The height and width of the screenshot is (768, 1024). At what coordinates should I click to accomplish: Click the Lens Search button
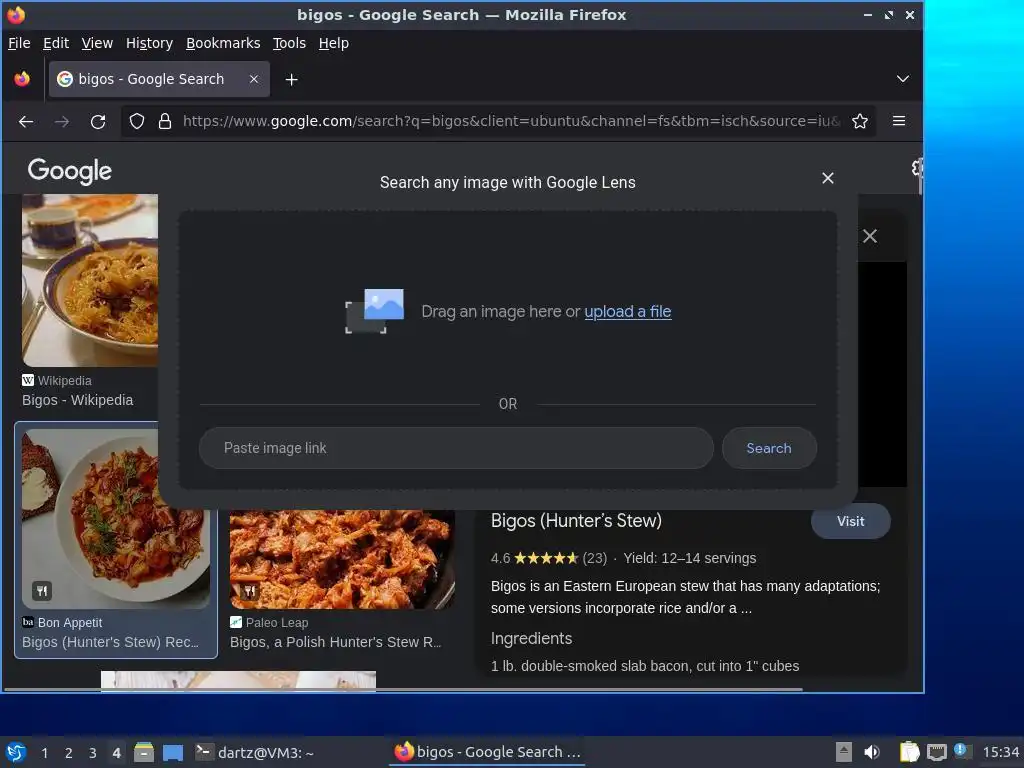[x=769, y=448]
